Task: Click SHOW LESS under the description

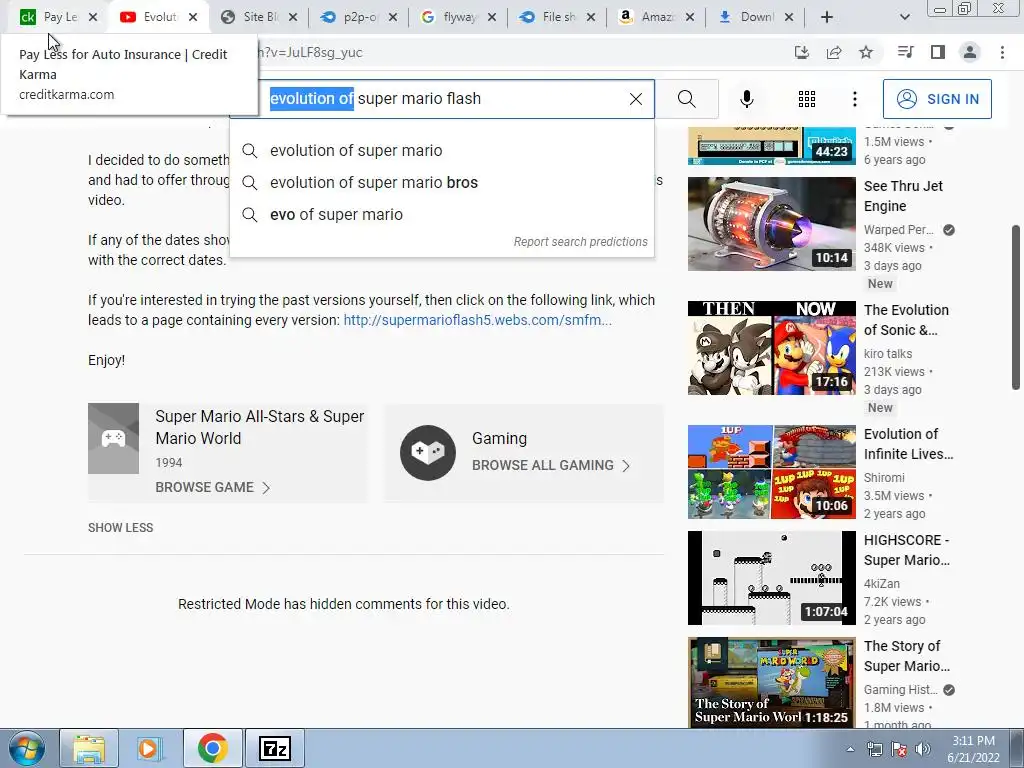Action: [120, 528]
